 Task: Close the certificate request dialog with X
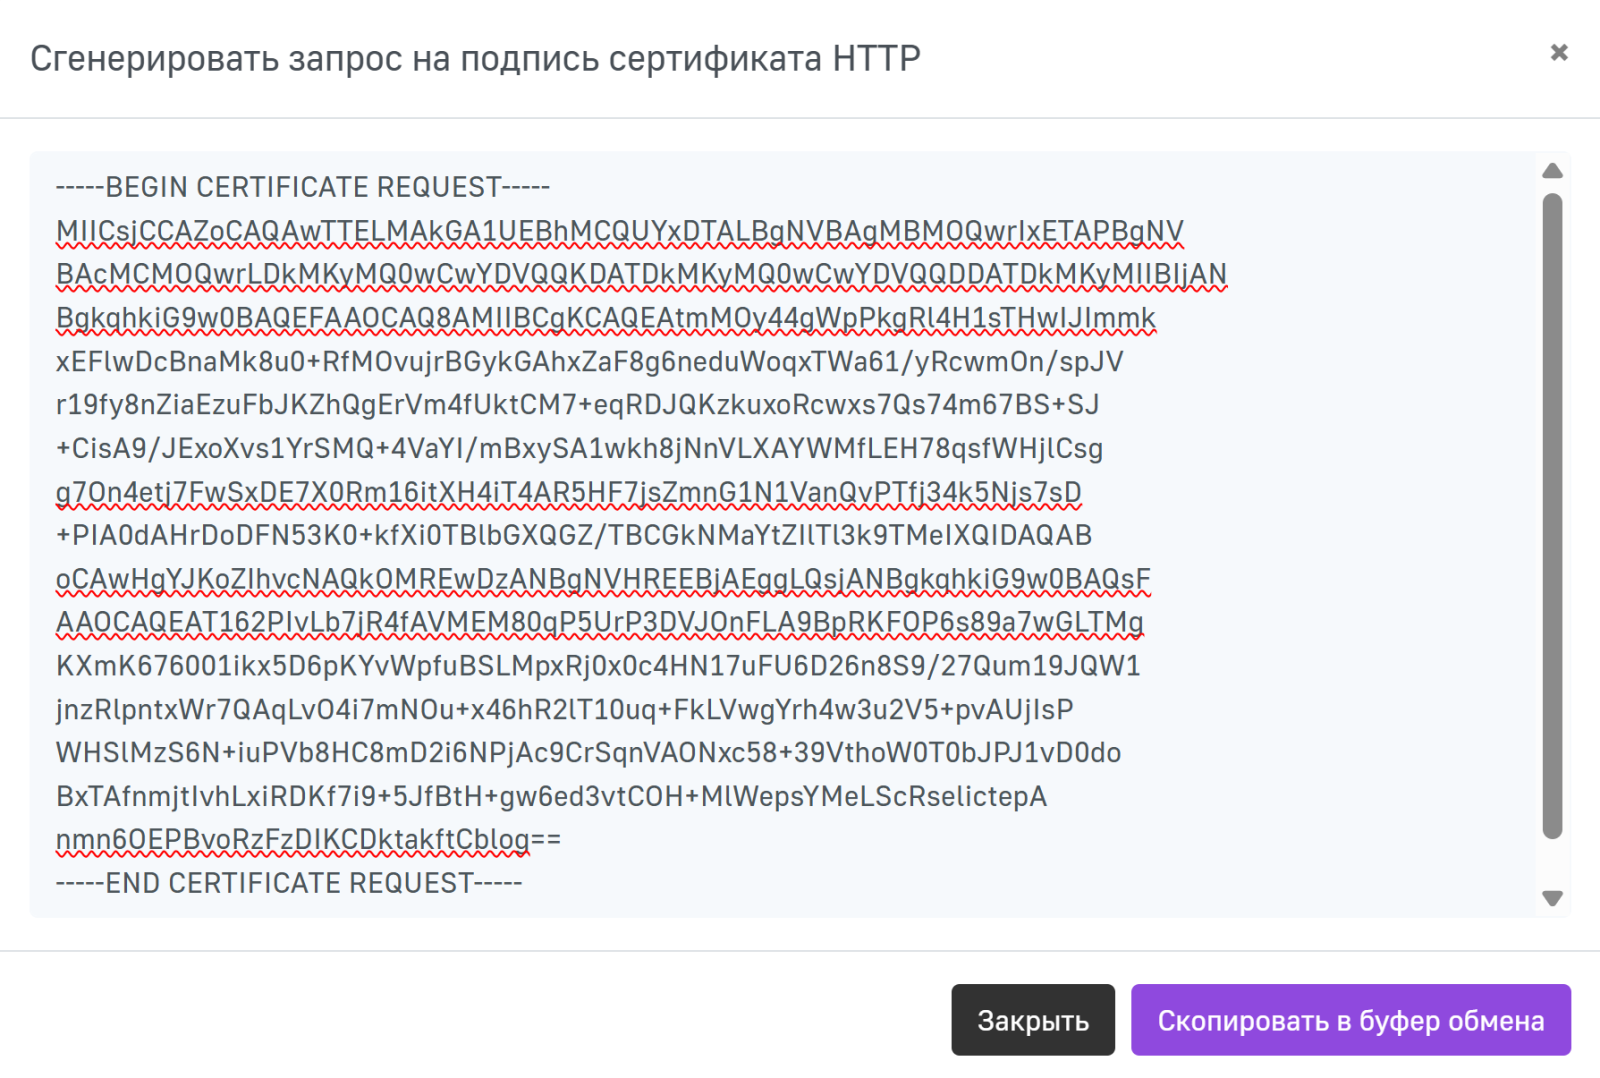click(1558, 53)
